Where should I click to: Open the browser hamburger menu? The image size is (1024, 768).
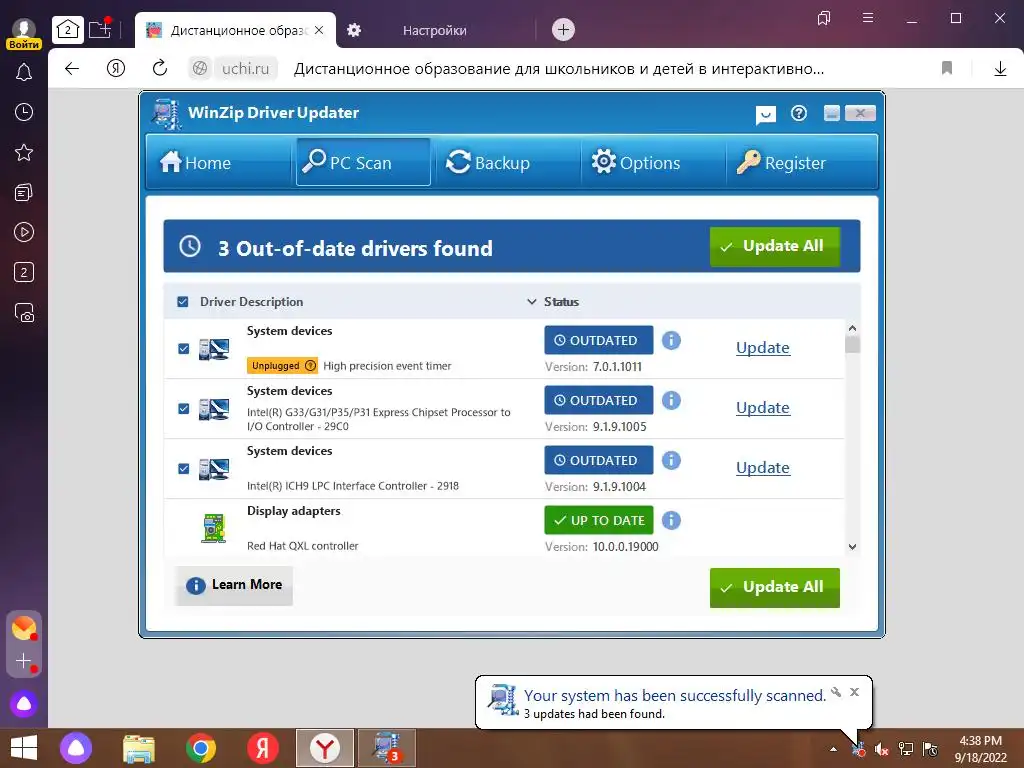tap(868, 18)
